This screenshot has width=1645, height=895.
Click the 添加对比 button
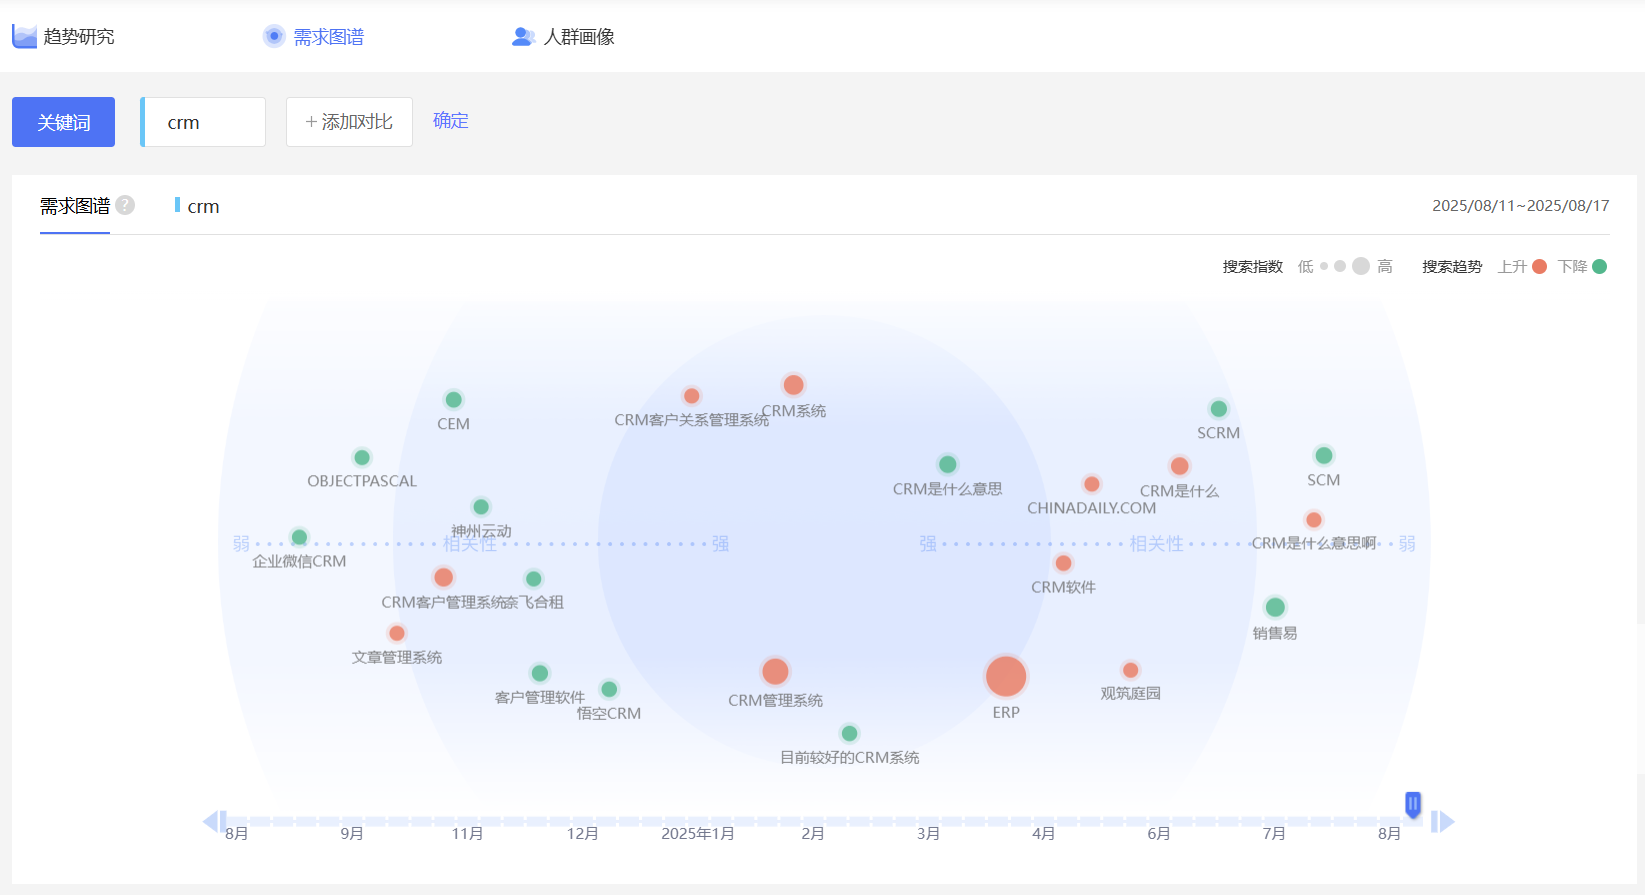(x=349, y=122)
